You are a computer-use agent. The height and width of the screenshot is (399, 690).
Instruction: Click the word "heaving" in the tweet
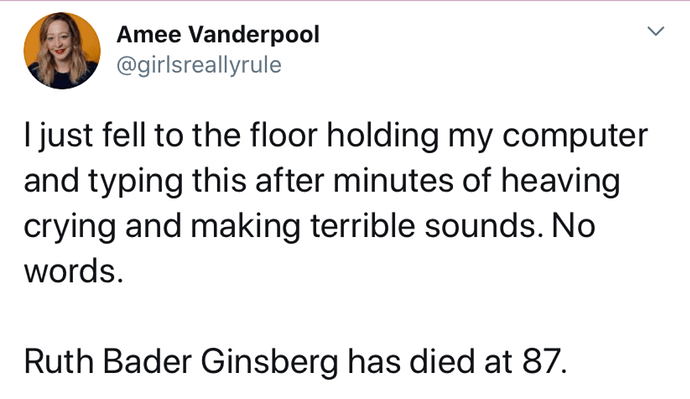pos(561,181)
